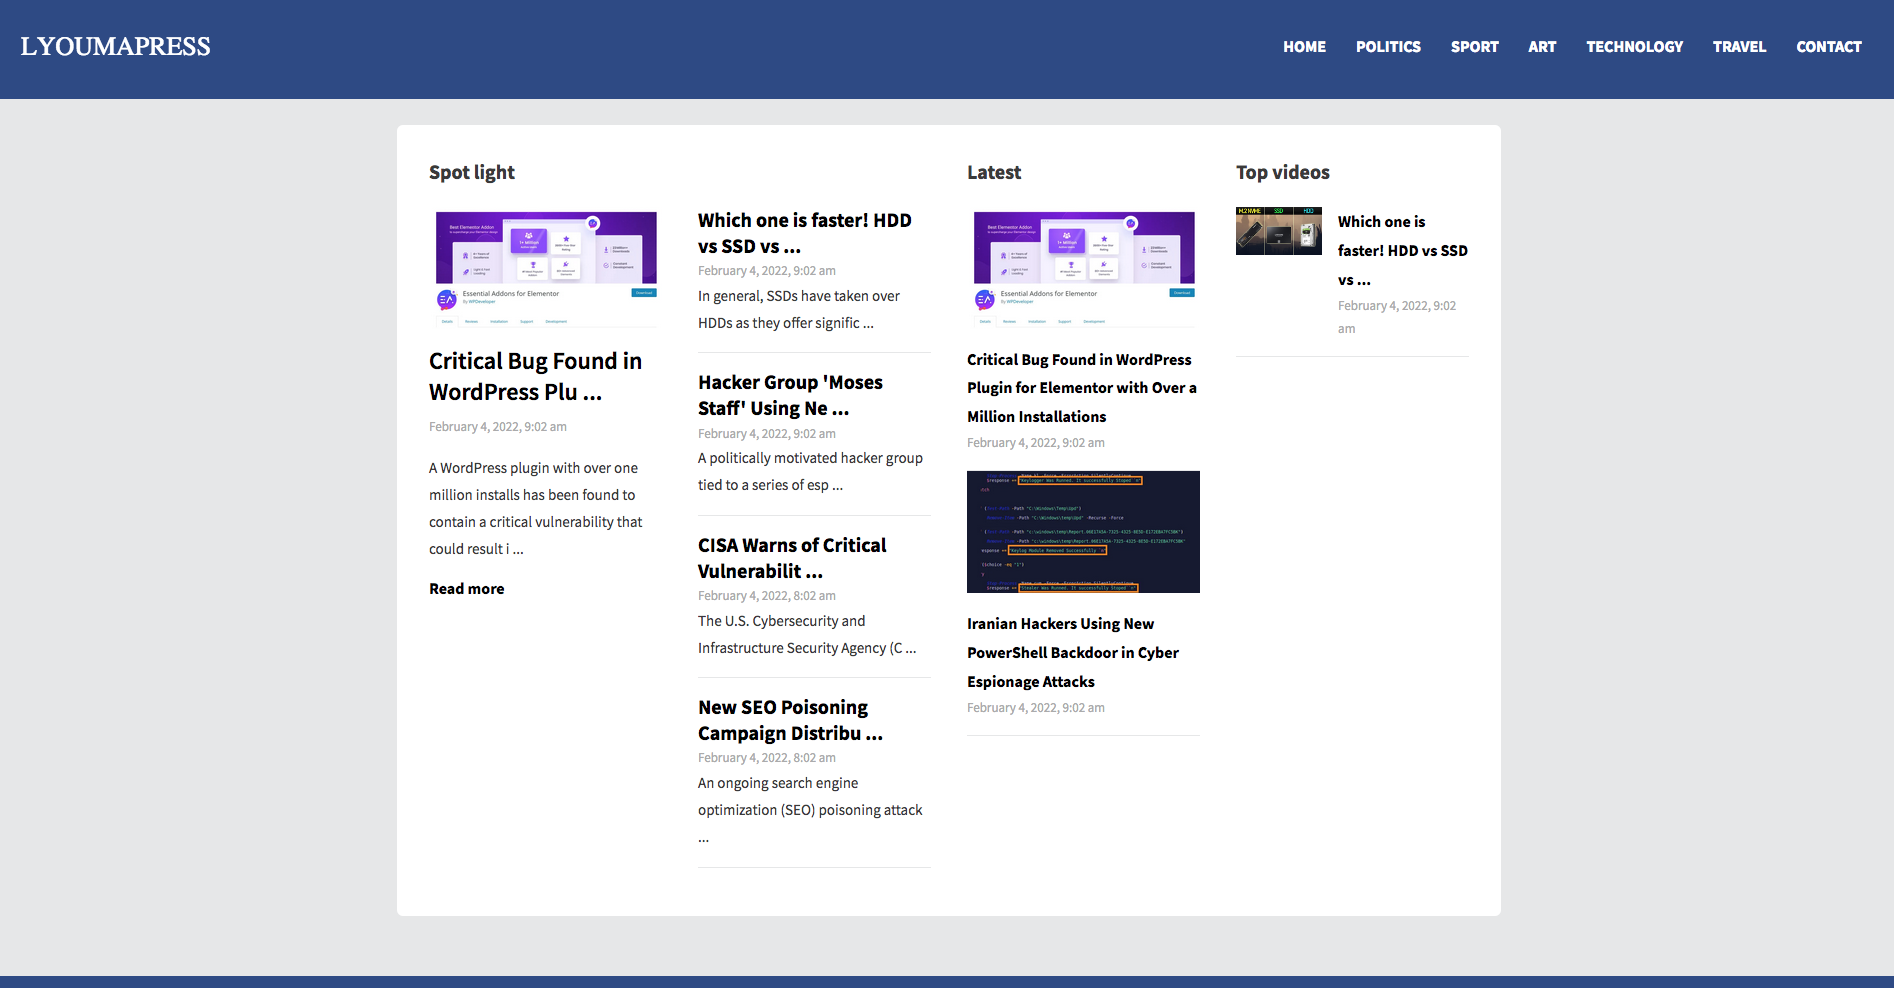
Task: Open the TECHNOLOGY menu item
Action: click(1634, 47)
